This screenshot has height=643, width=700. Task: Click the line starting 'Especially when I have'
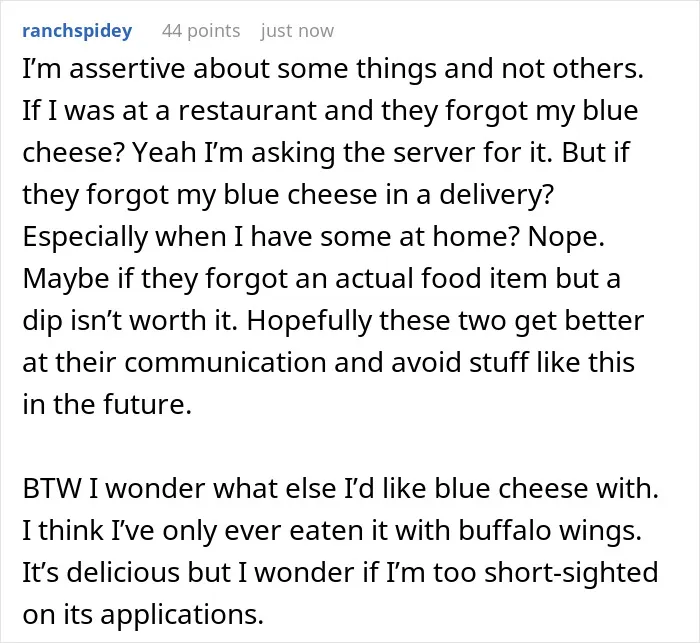pyautogui.click(x=313, y=237)
